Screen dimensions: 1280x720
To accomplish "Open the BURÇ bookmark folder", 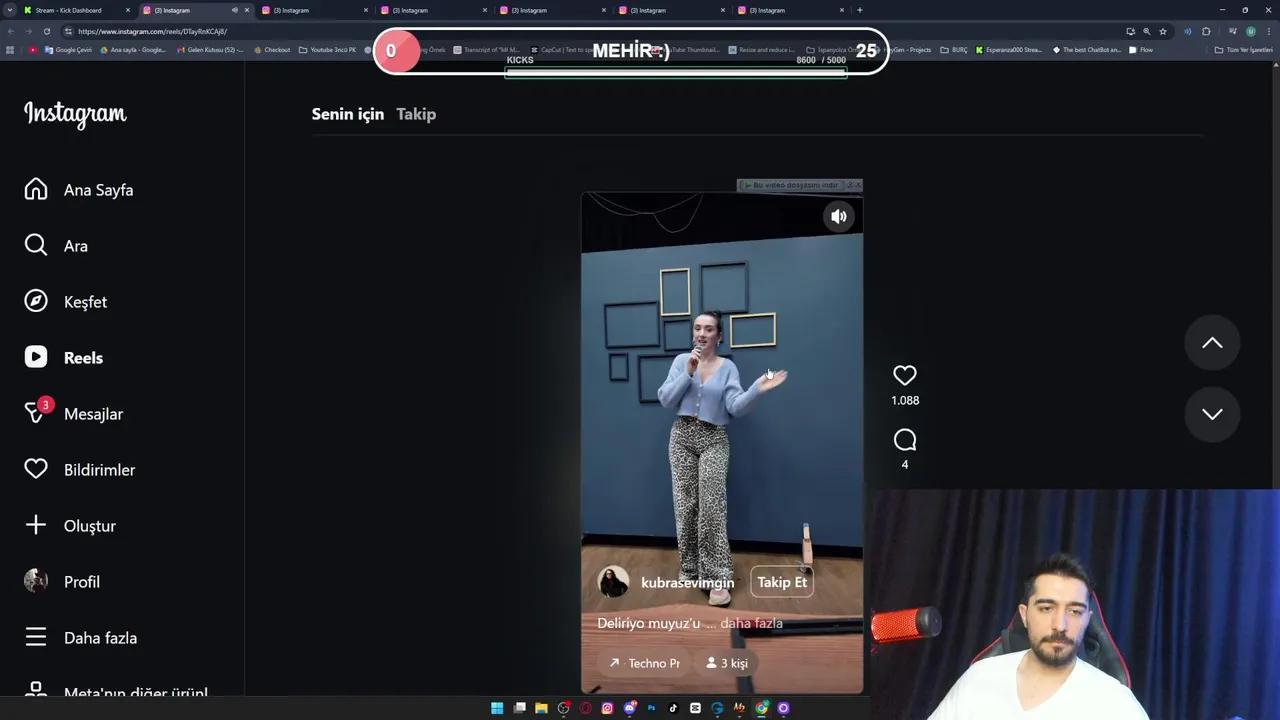I will [x=954, y=50].
